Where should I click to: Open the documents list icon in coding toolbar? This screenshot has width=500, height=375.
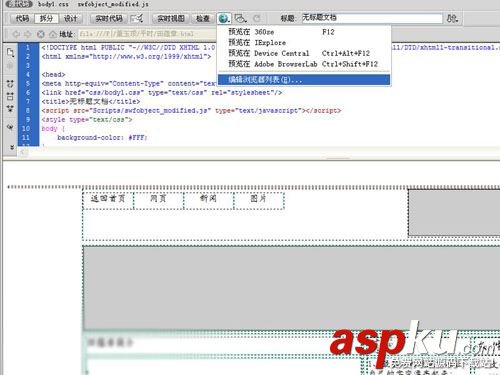(10, 52)
